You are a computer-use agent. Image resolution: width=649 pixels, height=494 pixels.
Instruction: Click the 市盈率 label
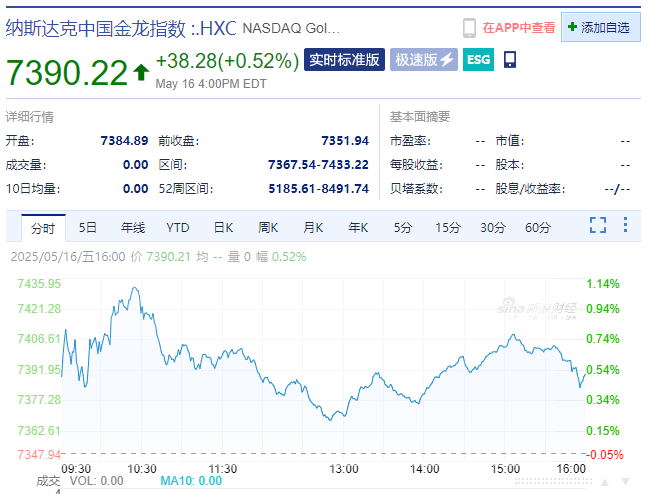point(411,141)
